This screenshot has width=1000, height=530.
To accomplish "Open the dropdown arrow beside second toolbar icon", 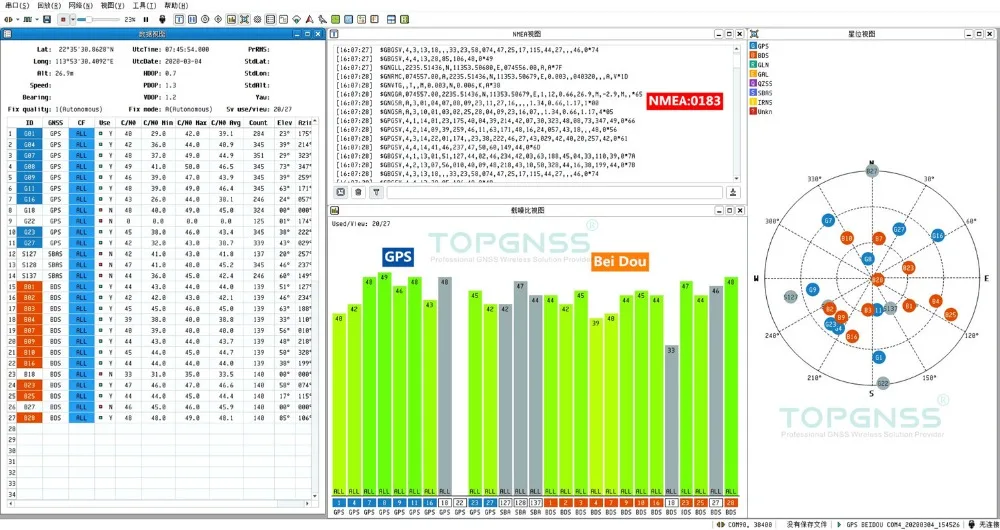I will point(38,20).
